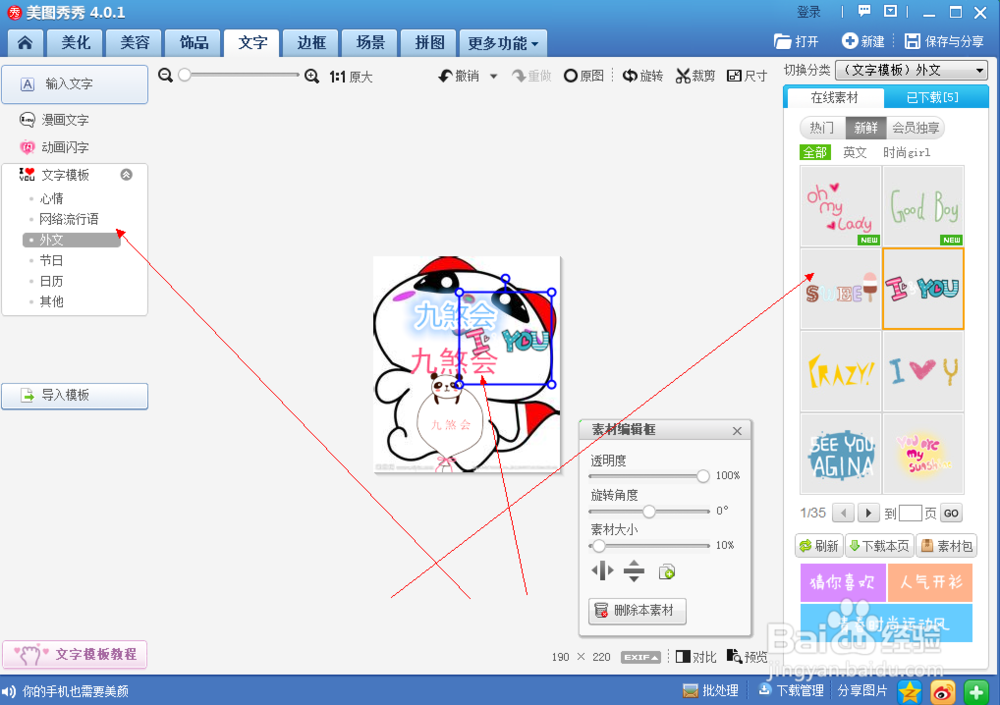
Task: Open the 拼图 tab
Action: 429,43
